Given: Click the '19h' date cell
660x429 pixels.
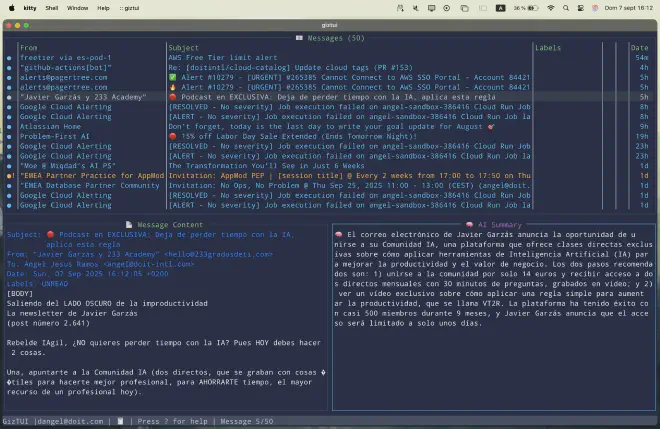Looking at the screenshot, I should click(642, 136).
